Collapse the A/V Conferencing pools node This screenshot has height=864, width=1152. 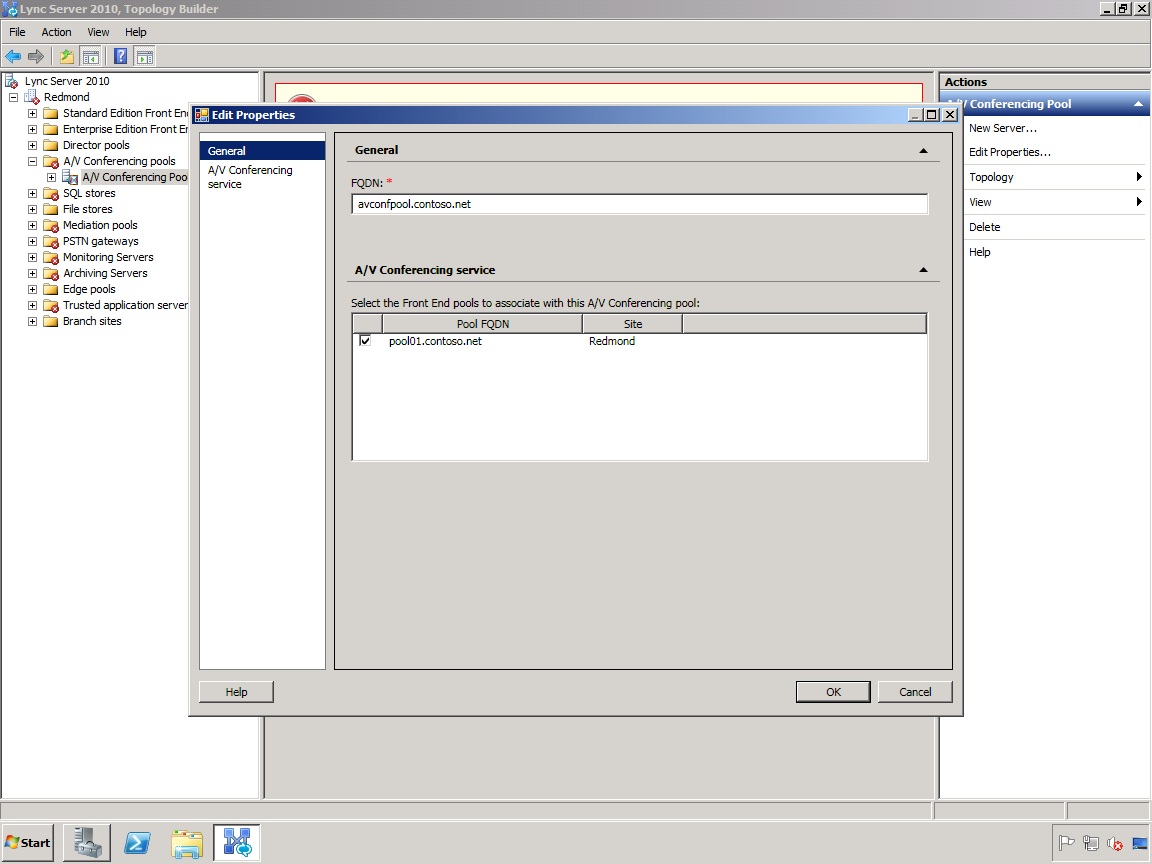tap(32, 161)
